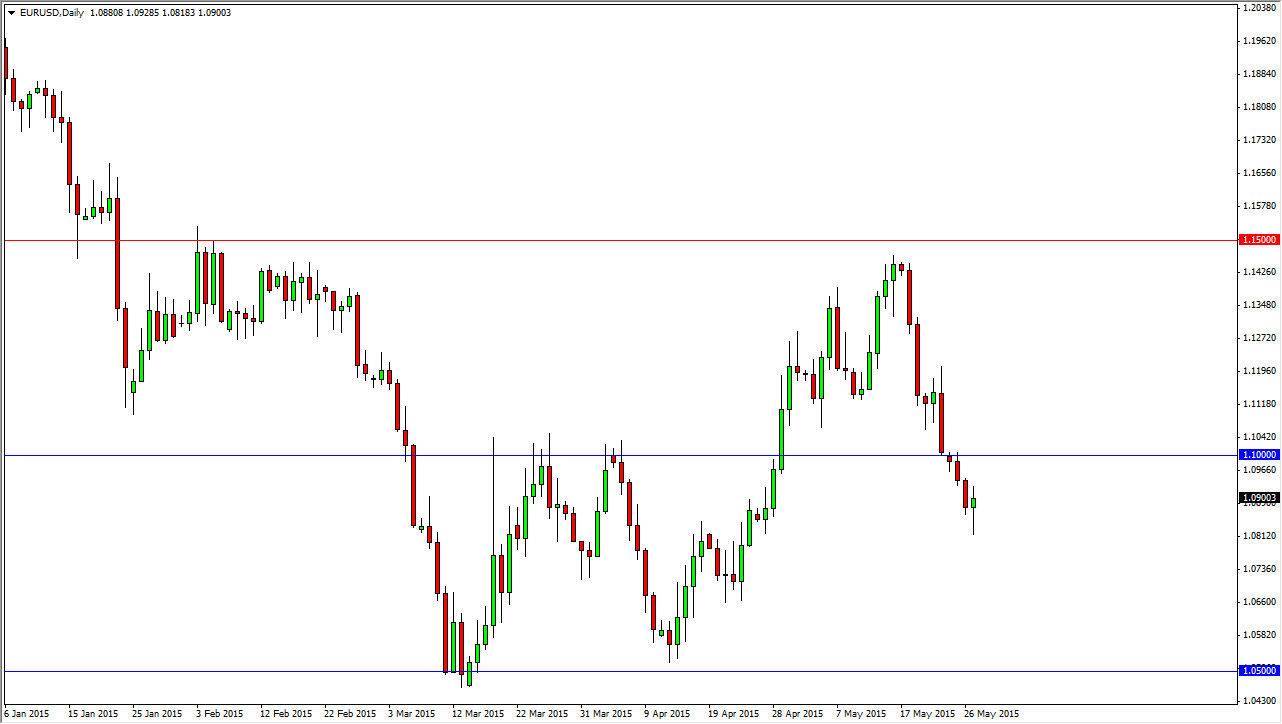This screenshot has height=724, width=1282.
Task: Click the 1.12720 price axis label
Action: coord(1259,338)
